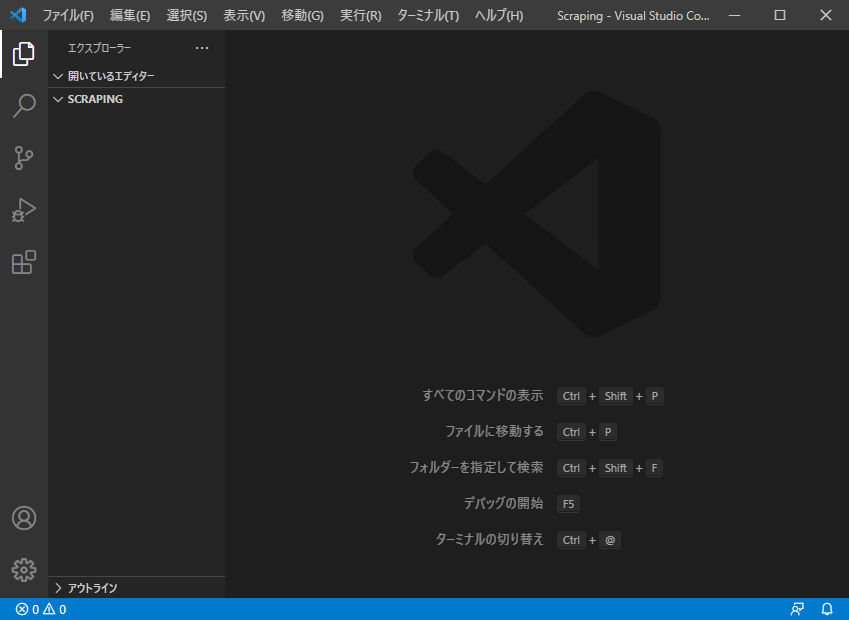Image resolution: width=849 pixels, height=620 pixels.
Task: Open the Extensions view icon
Action: [x=24, y=262]
